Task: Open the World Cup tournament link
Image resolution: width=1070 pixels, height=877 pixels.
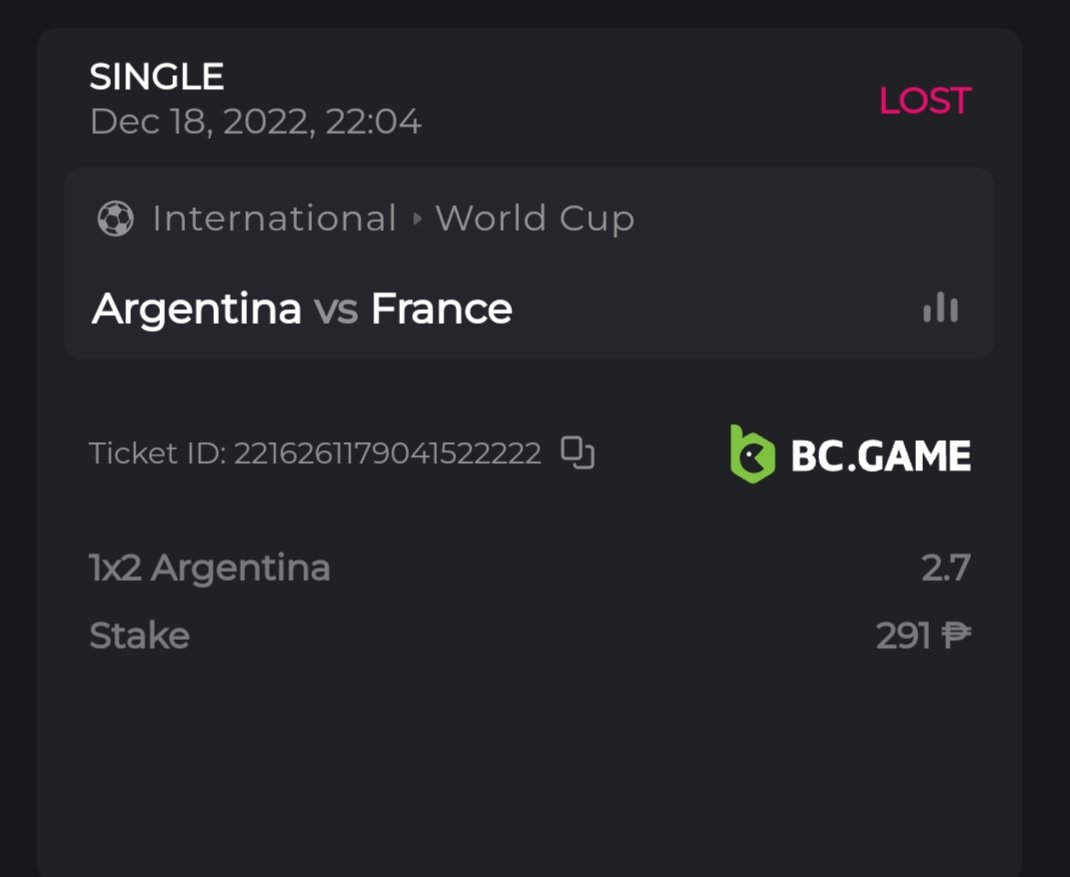Action: click(535, 219)
